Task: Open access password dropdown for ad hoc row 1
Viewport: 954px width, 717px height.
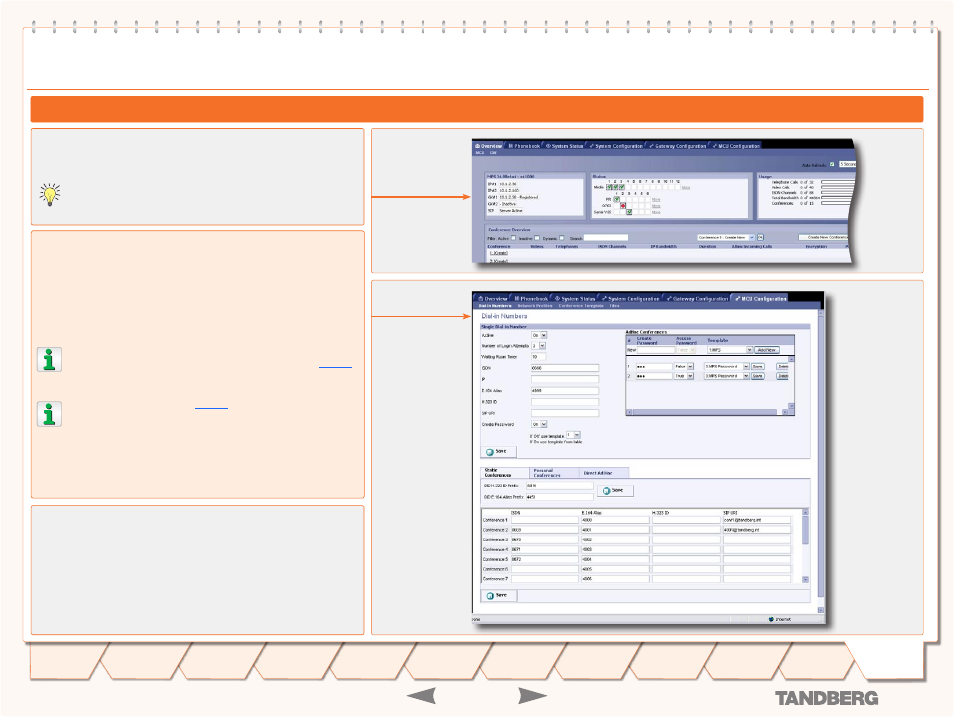Action: 684,366
